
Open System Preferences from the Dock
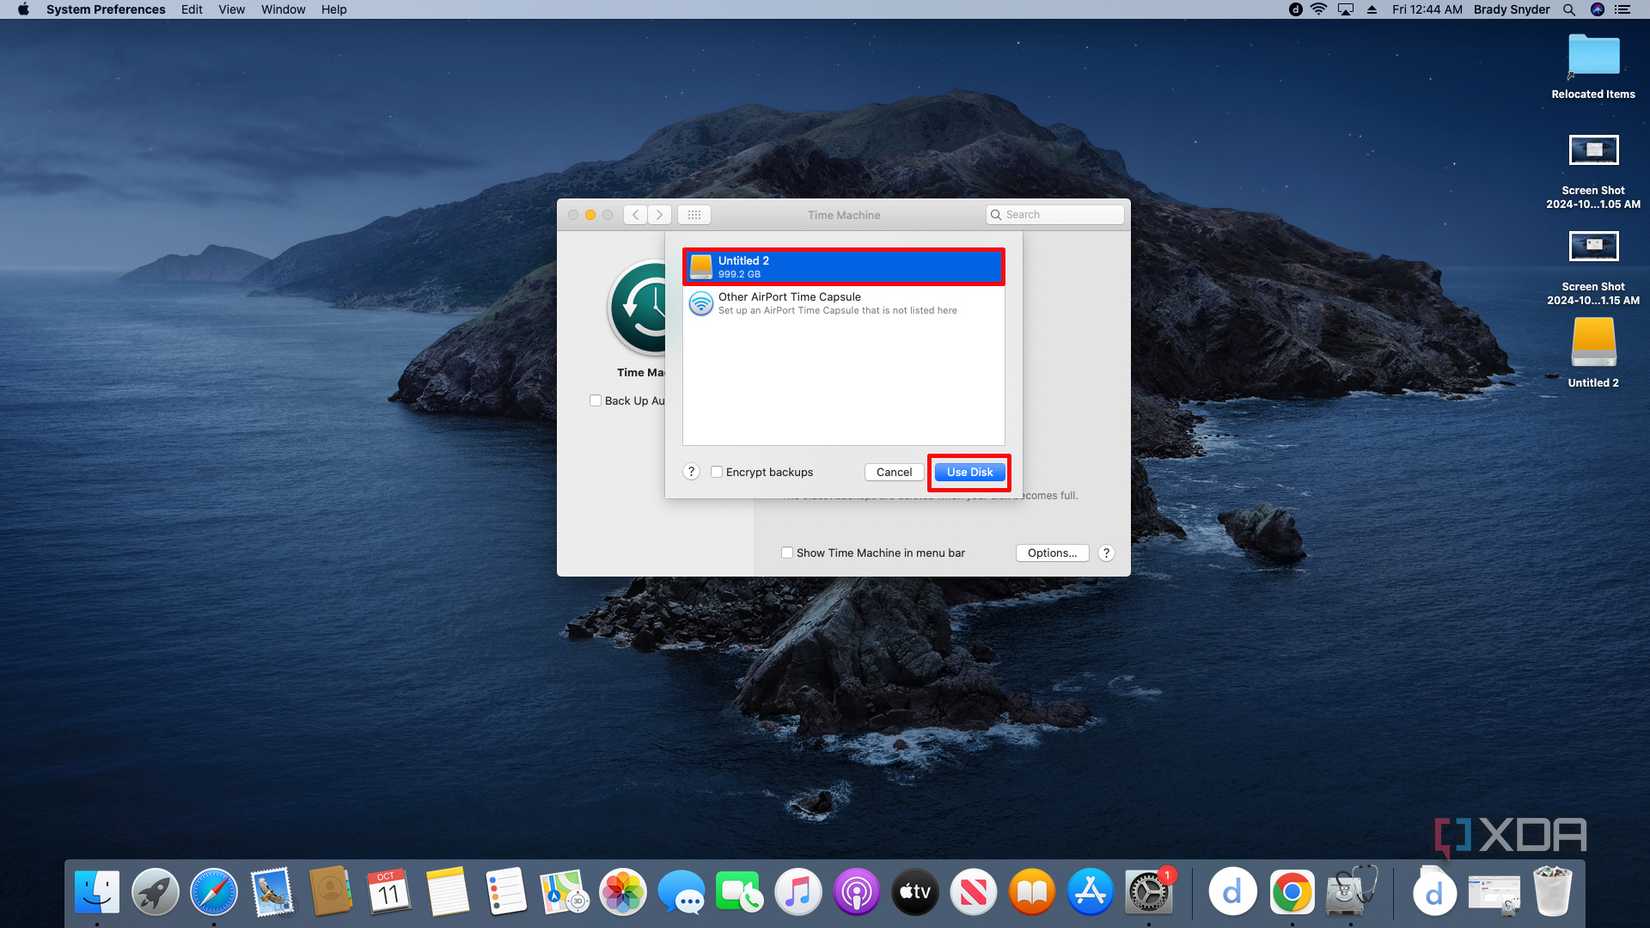coord(1148,892)
